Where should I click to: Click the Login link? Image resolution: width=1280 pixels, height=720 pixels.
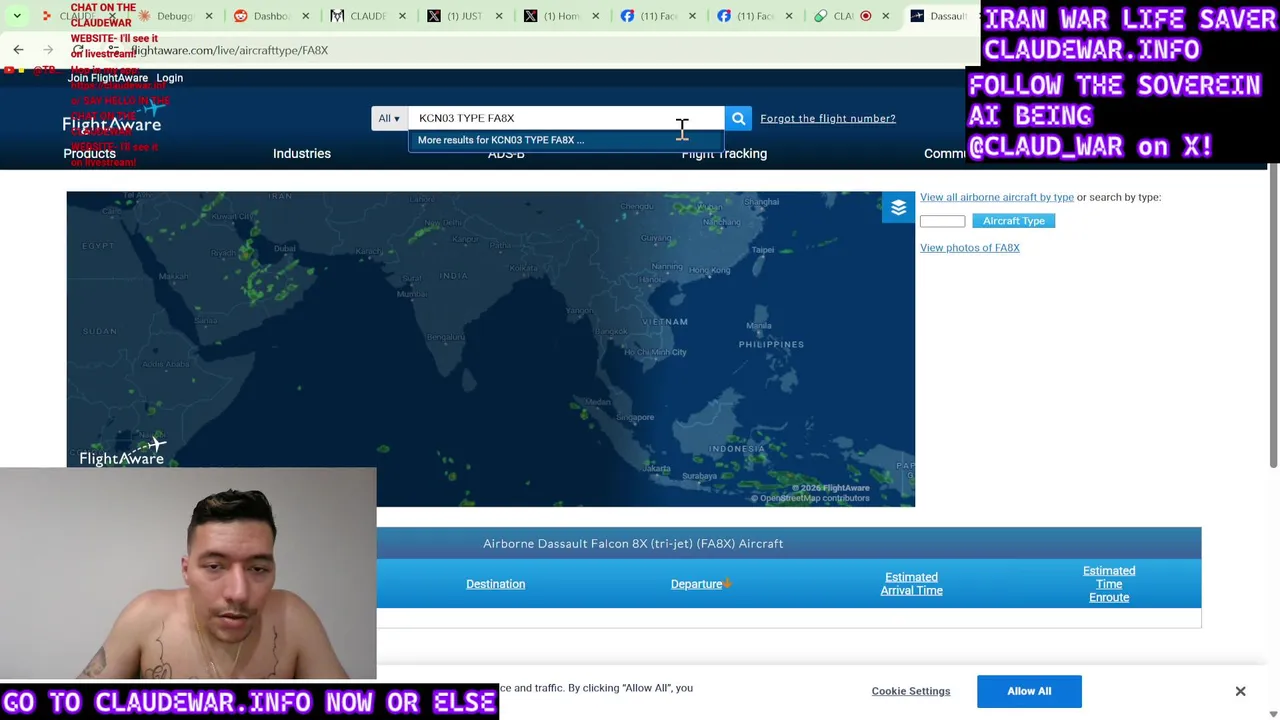click(x=169, y=78)
